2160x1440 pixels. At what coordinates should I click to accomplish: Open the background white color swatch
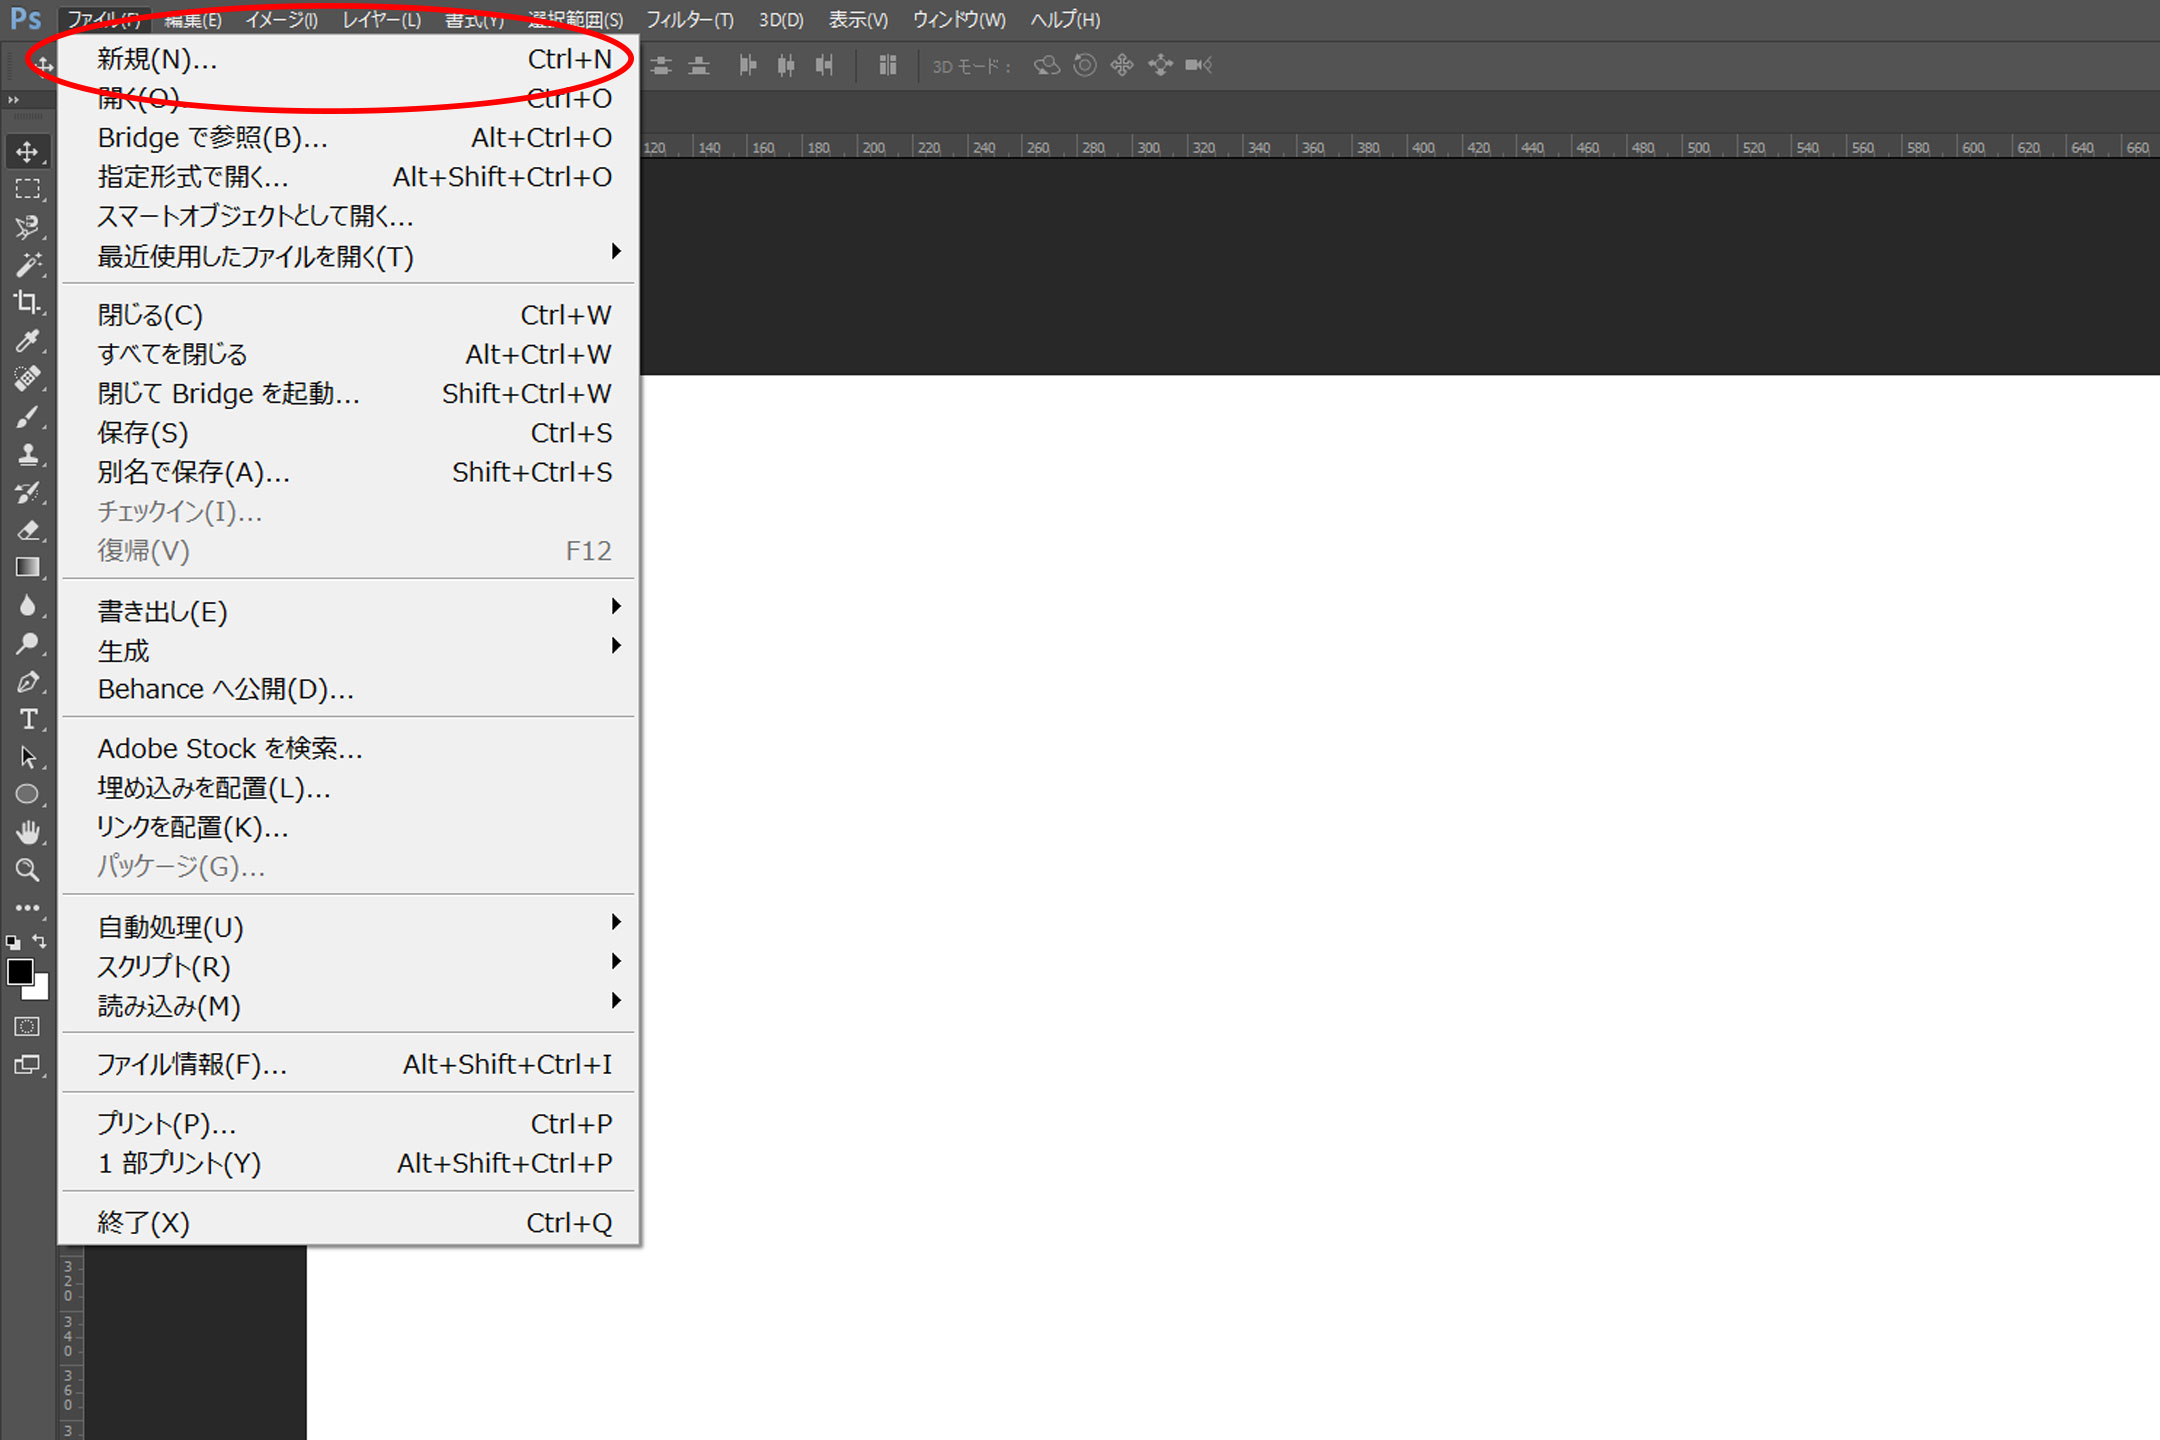pos(40,990)
